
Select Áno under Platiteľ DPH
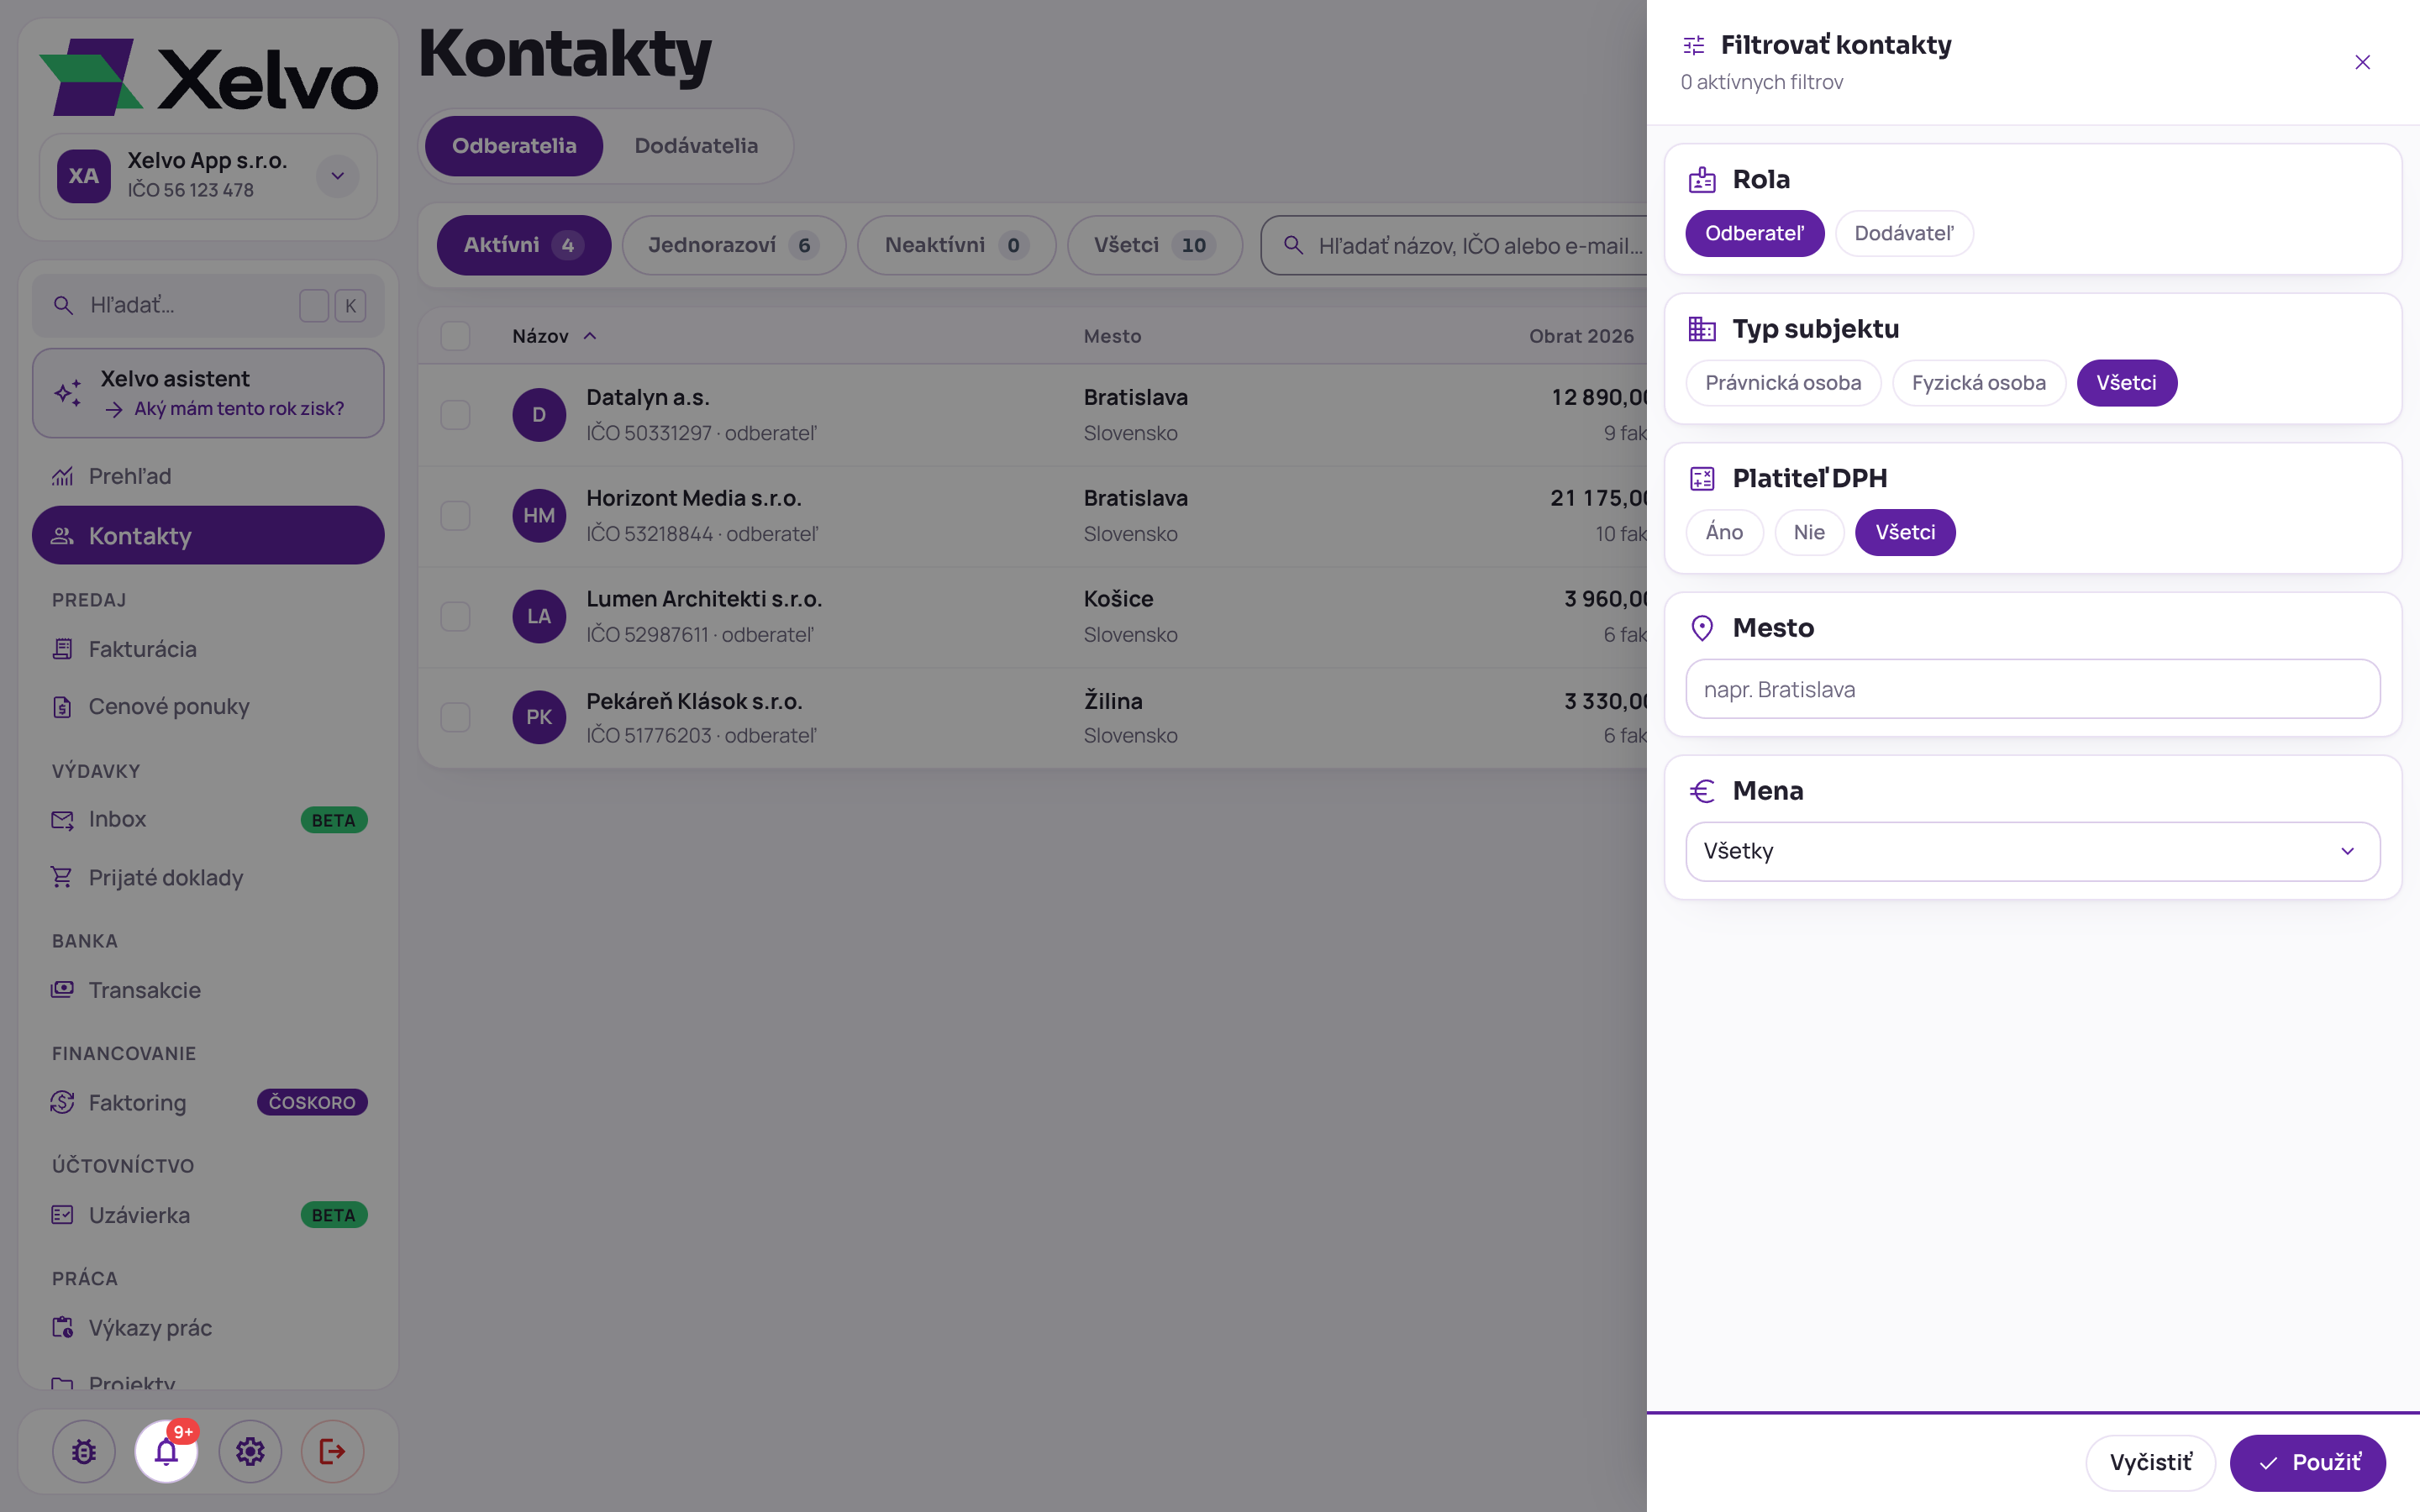click(1724, 532)
